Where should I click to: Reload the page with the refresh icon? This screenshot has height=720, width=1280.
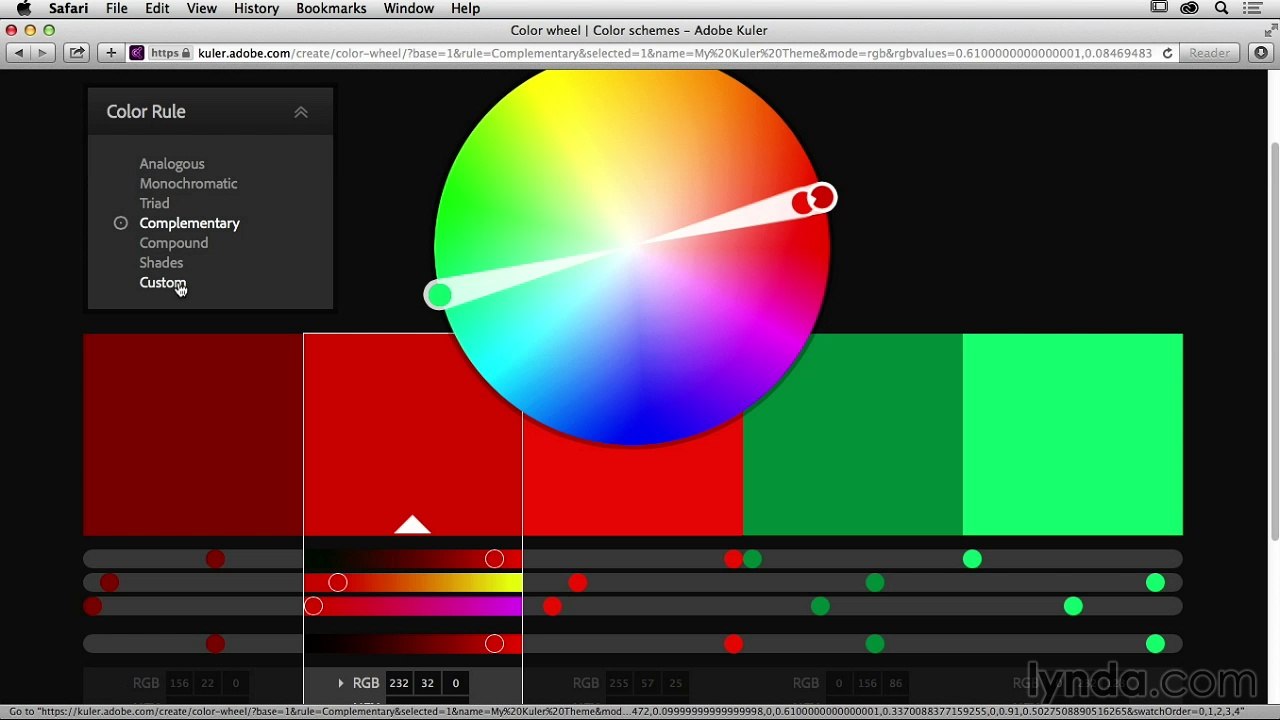point(1167,53)
